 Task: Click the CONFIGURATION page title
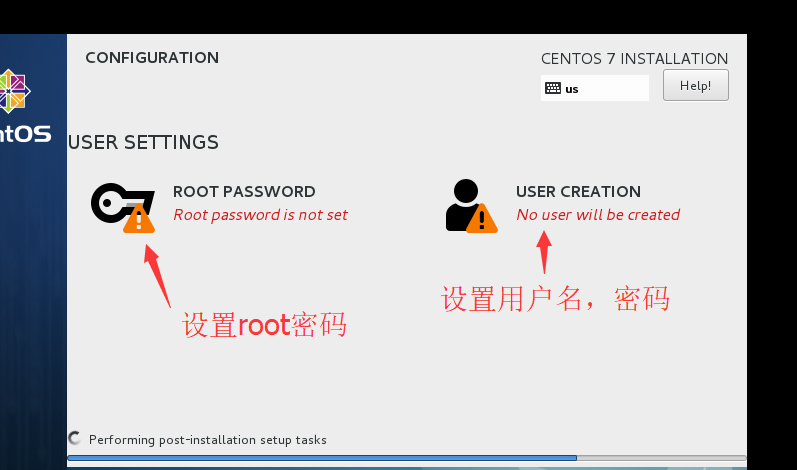pyautogui.click(x=152, y=57)
